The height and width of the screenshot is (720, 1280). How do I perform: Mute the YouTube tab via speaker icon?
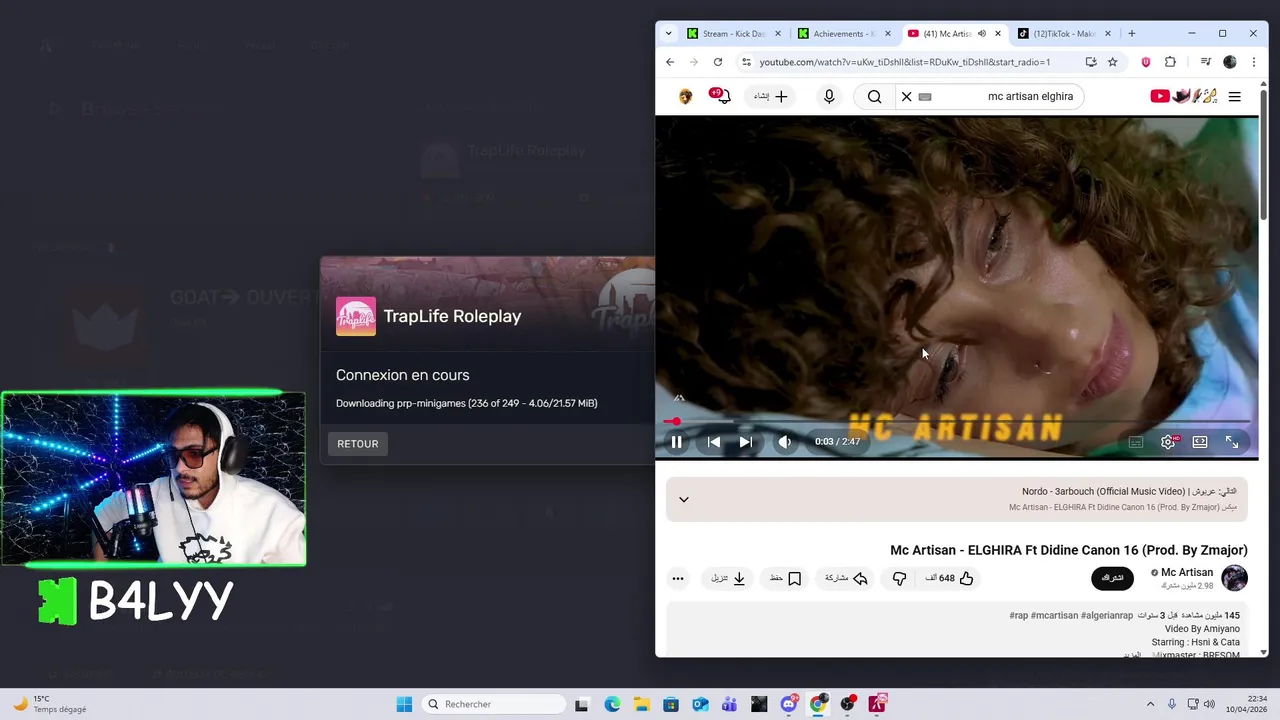pyautogui.click(x=982, y=34)
